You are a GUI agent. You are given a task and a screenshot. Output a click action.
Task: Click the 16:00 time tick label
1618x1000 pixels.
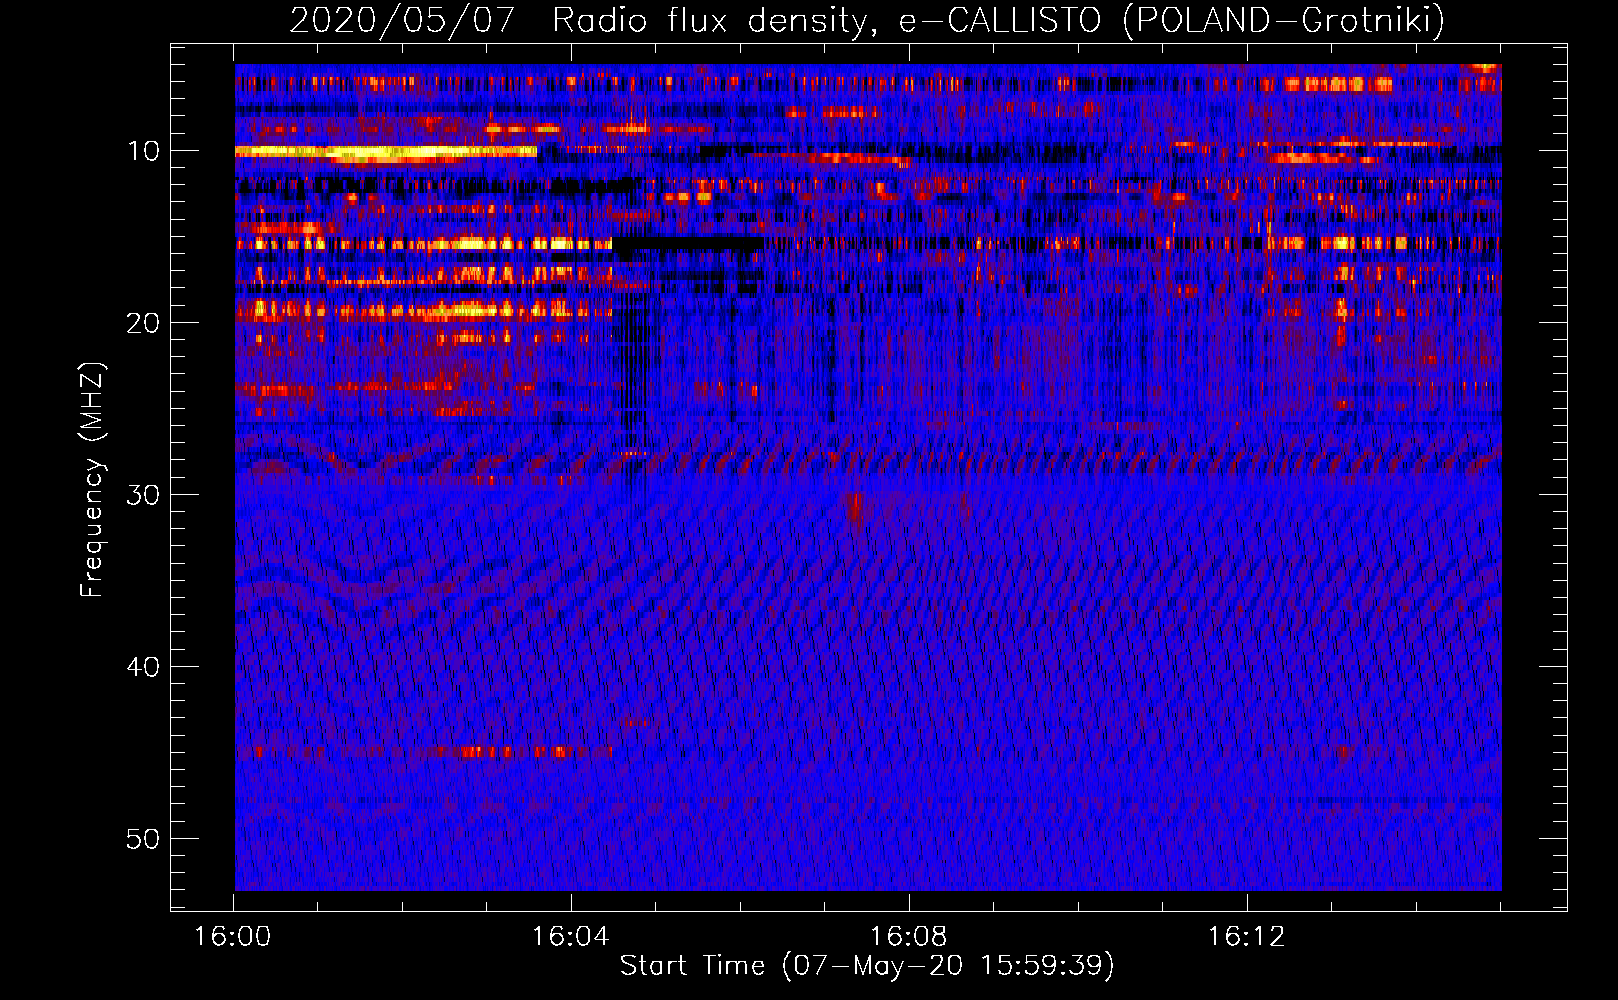(233, 937)
